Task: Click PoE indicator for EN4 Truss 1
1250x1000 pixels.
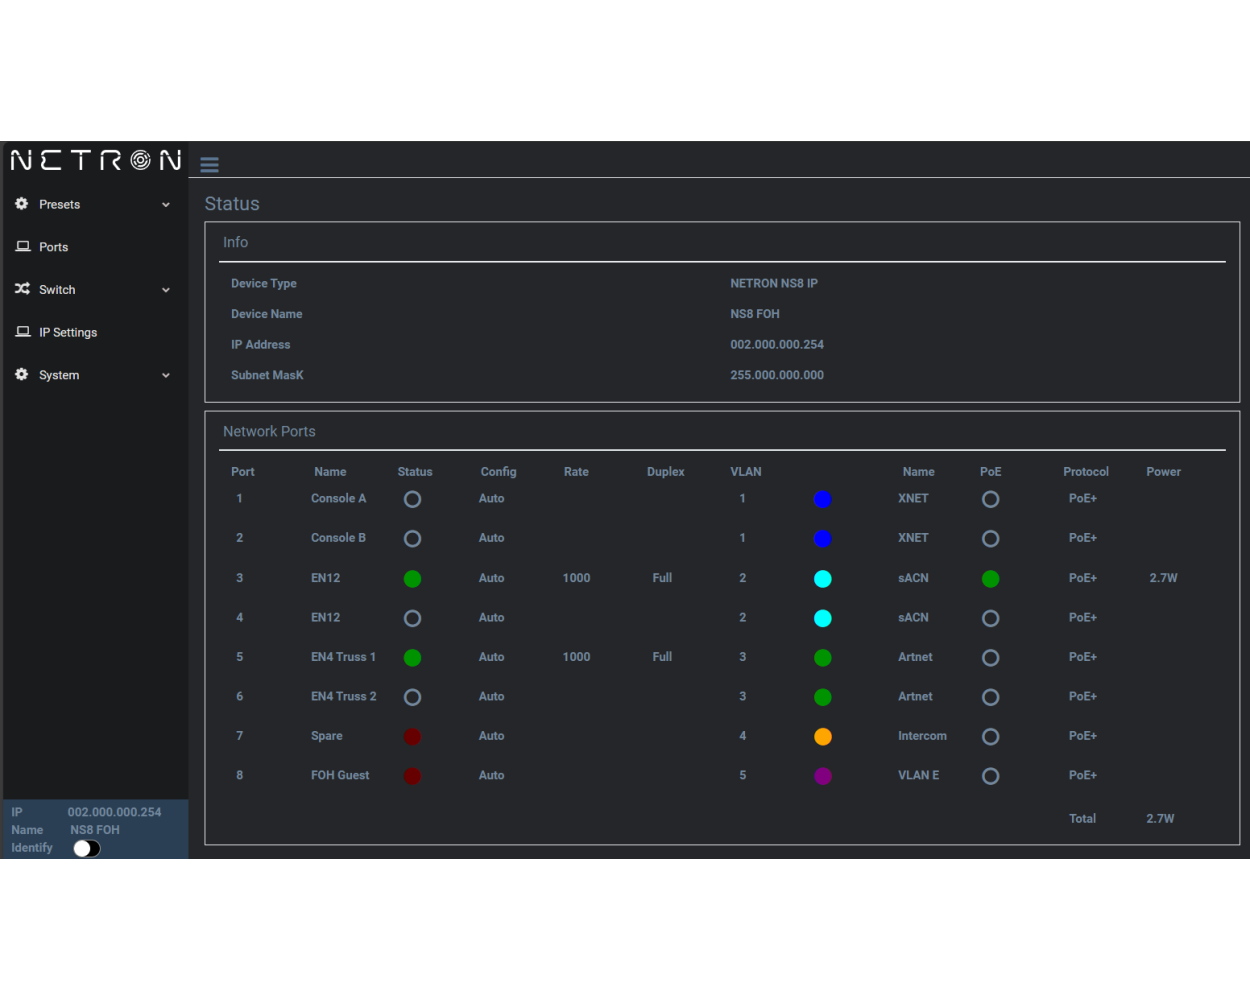Action: [990, 657]
